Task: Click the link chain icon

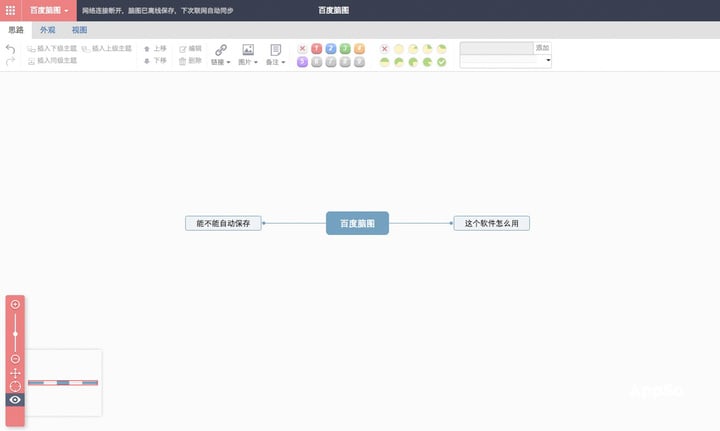Action: 221,50
